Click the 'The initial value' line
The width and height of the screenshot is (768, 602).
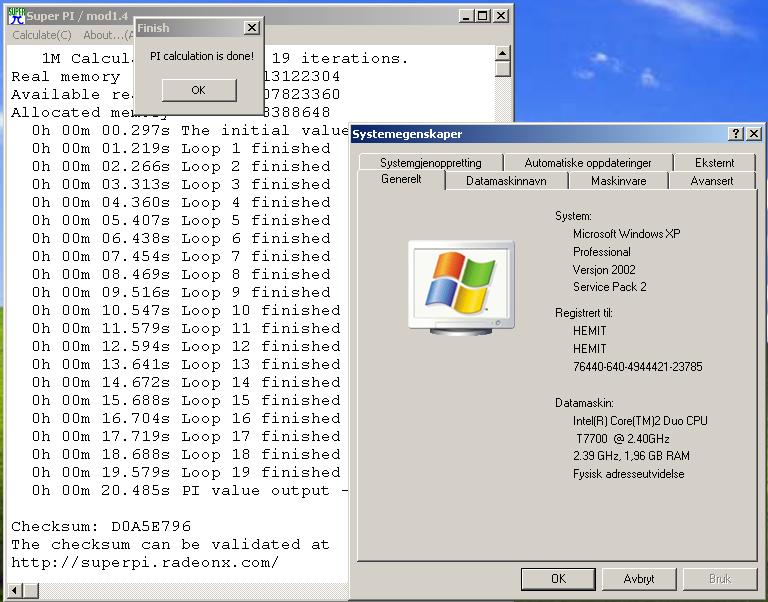190,130
